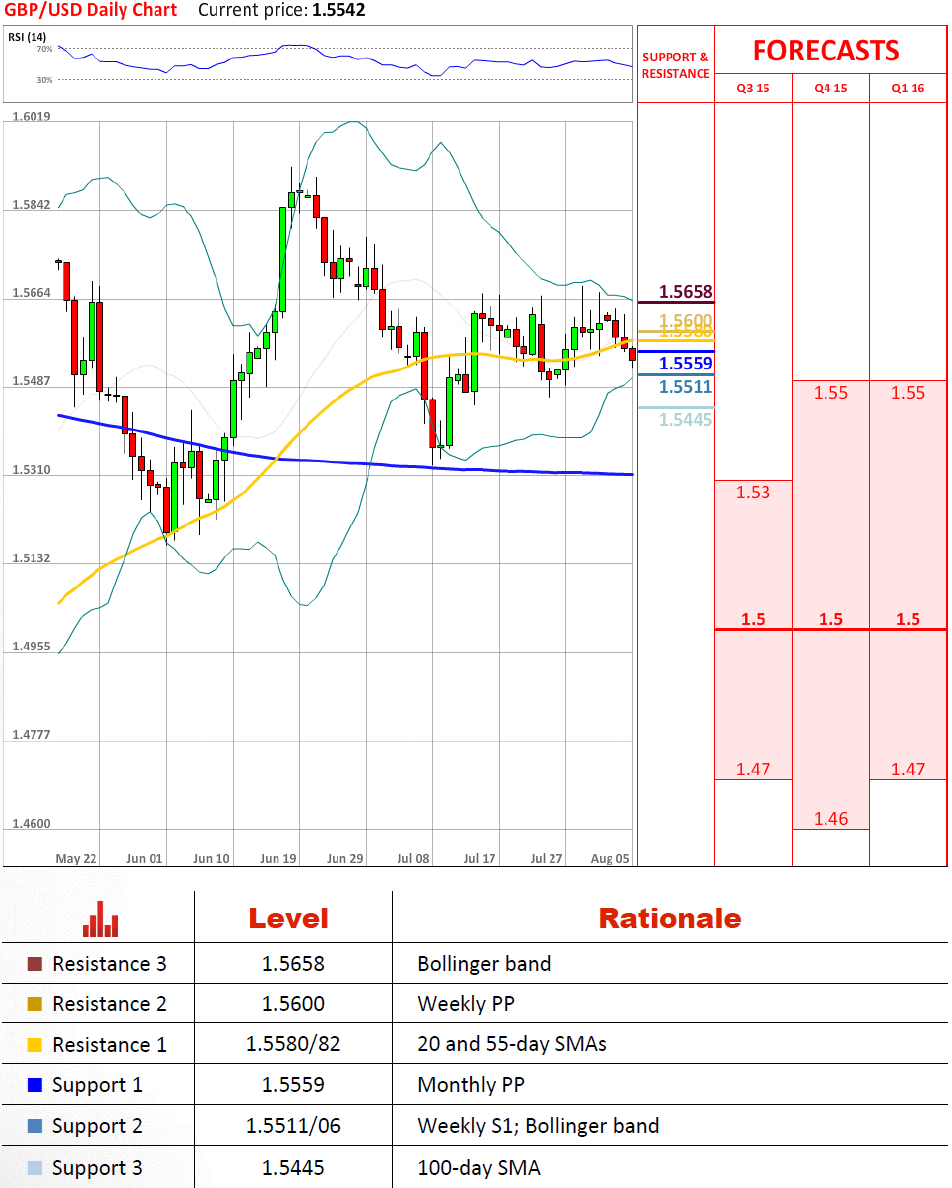Click the Support 1 blue swatch
The image size is (952, 1188).
pyautogui.click(x=35, y=1085)
